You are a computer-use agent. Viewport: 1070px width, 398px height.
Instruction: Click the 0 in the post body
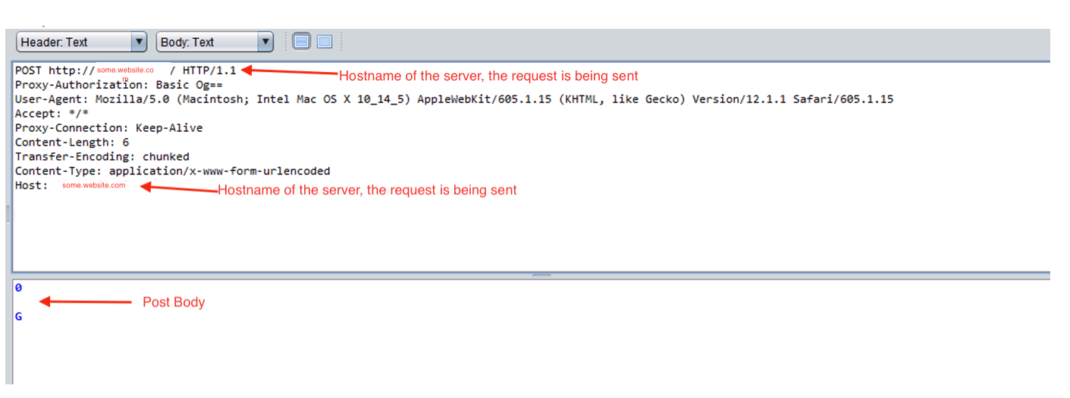click(x=18, y=287)
